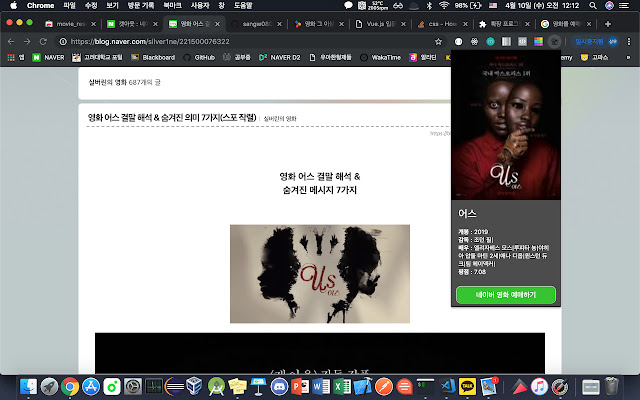
Task: Click the Wi-Fi status icon
Action: [444, 5]
